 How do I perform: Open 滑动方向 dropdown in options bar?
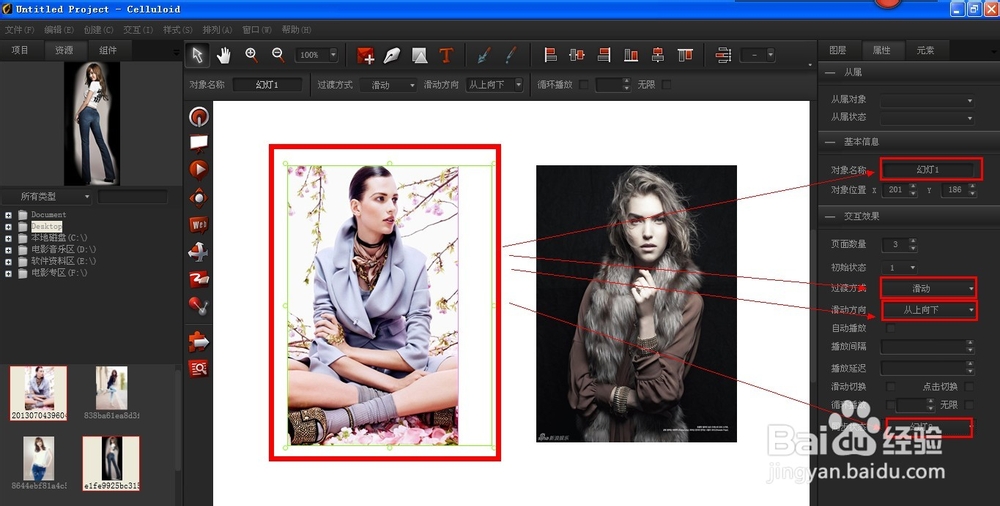(494, 84)
